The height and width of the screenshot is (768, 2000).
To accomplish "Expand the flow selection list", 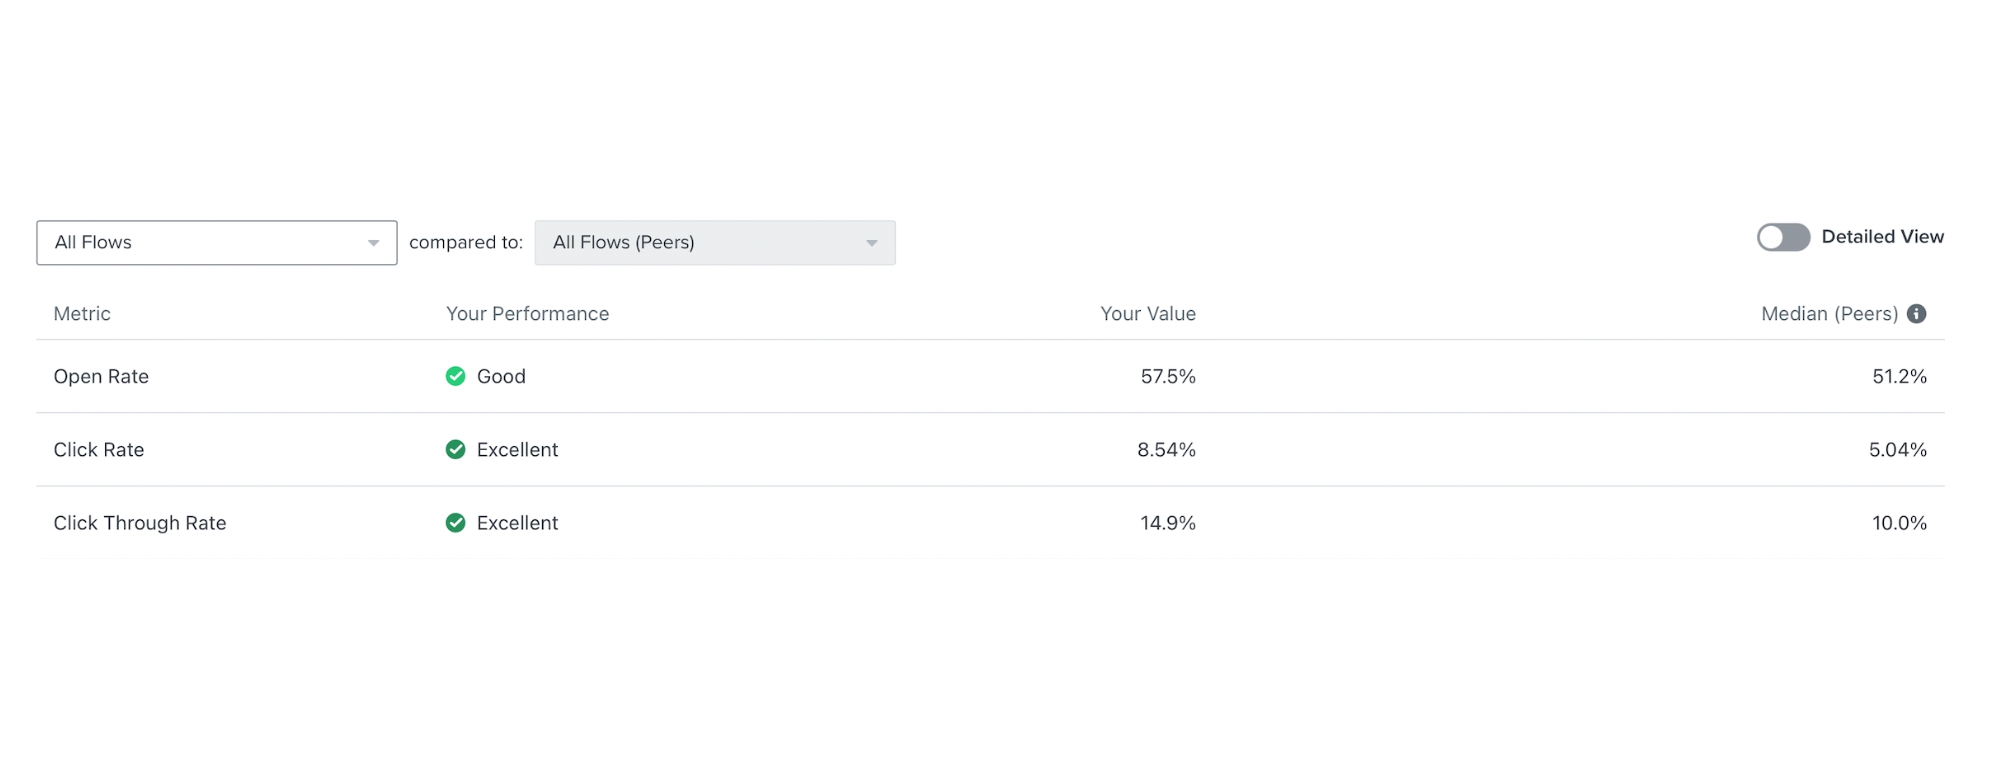I will coord(215,242).
